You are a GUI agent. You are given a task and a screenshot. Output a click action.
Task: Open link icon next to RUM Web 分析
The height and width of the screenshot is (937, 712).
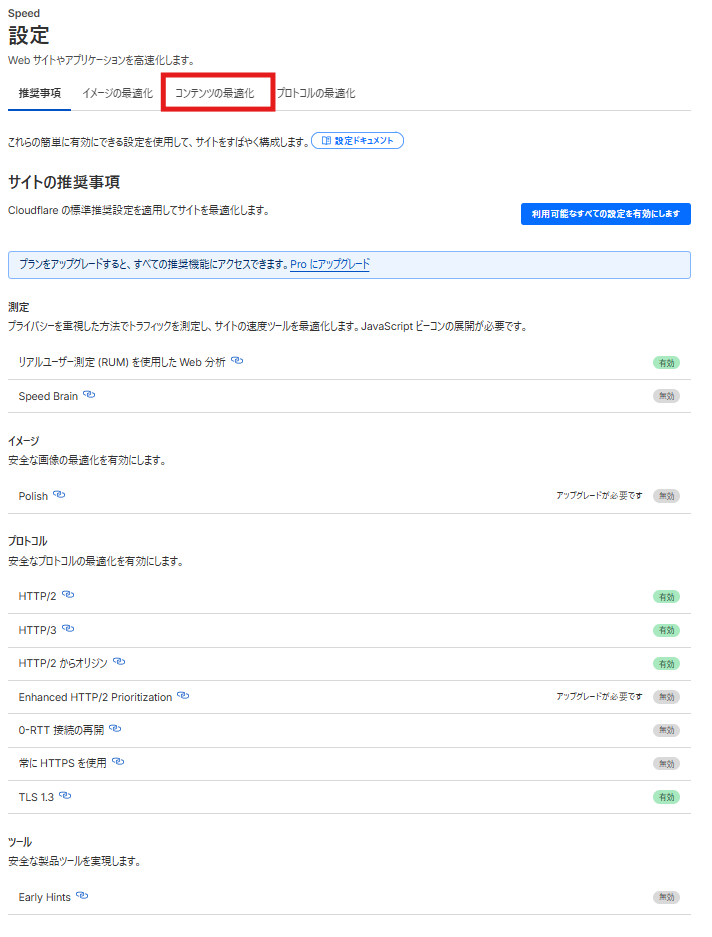pos(237,360)
